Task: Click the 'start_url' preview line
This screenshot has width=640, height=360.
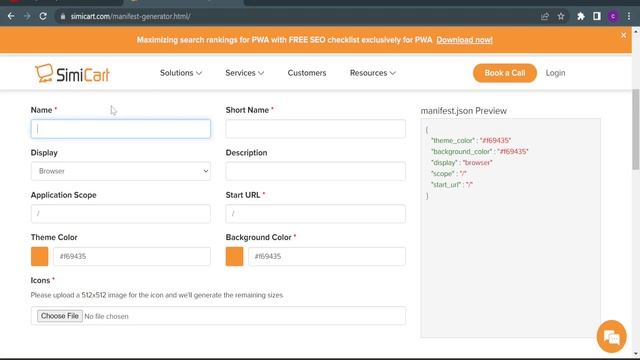Action: (x=452, y=184)
